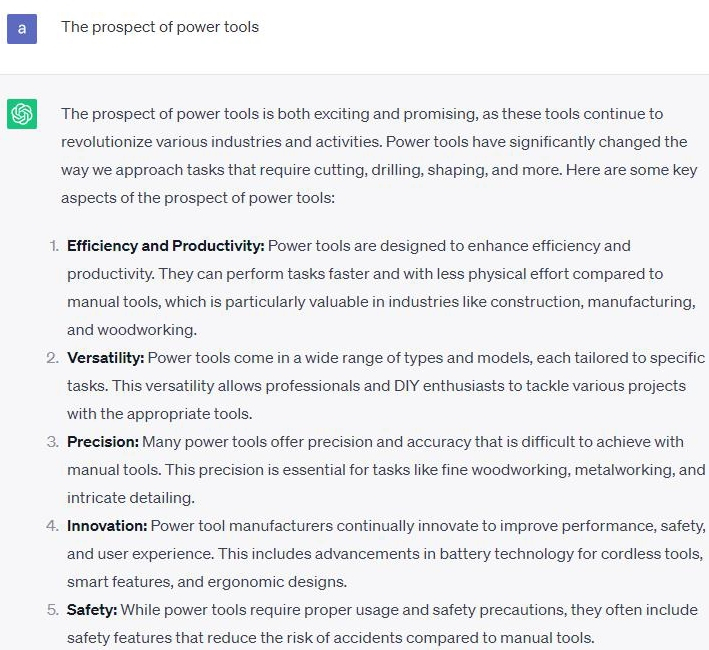The image size is (709, 650).
Task: Click the green ChatGPT logo icon
Action: [x=22, y=115]
